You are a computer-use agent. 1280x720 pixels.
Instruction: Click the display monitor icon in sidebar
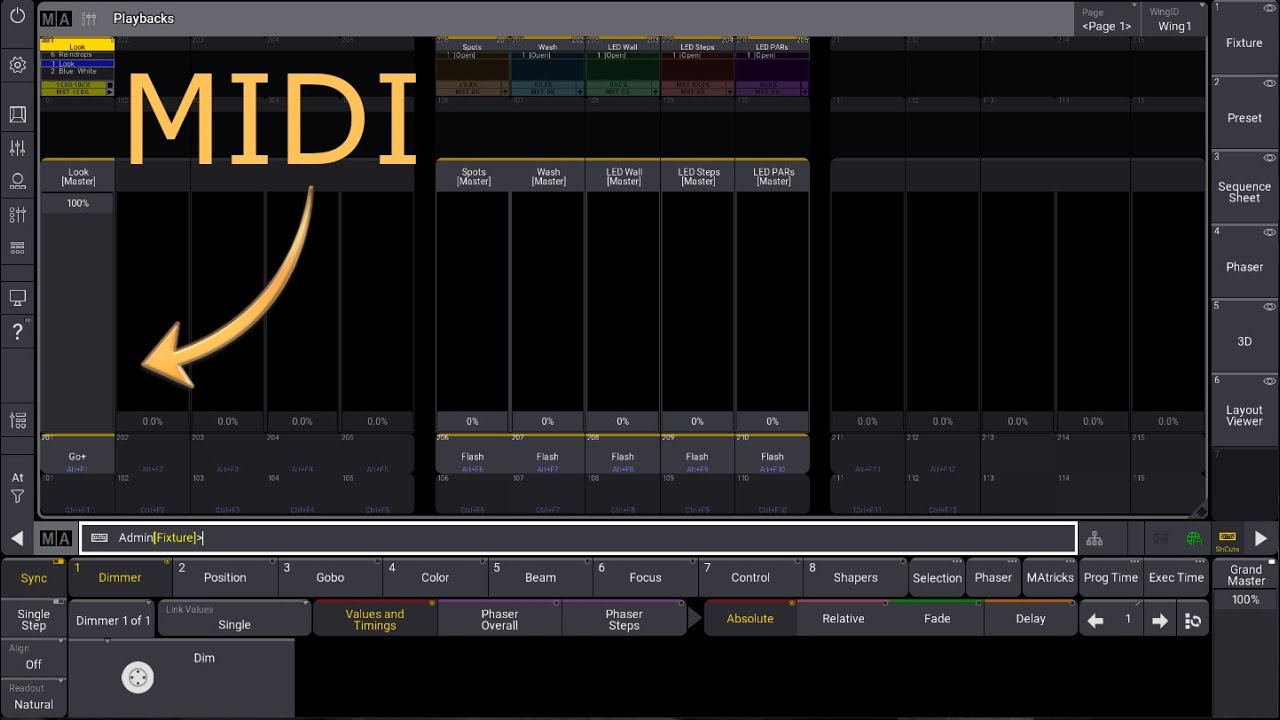[17, 298]
